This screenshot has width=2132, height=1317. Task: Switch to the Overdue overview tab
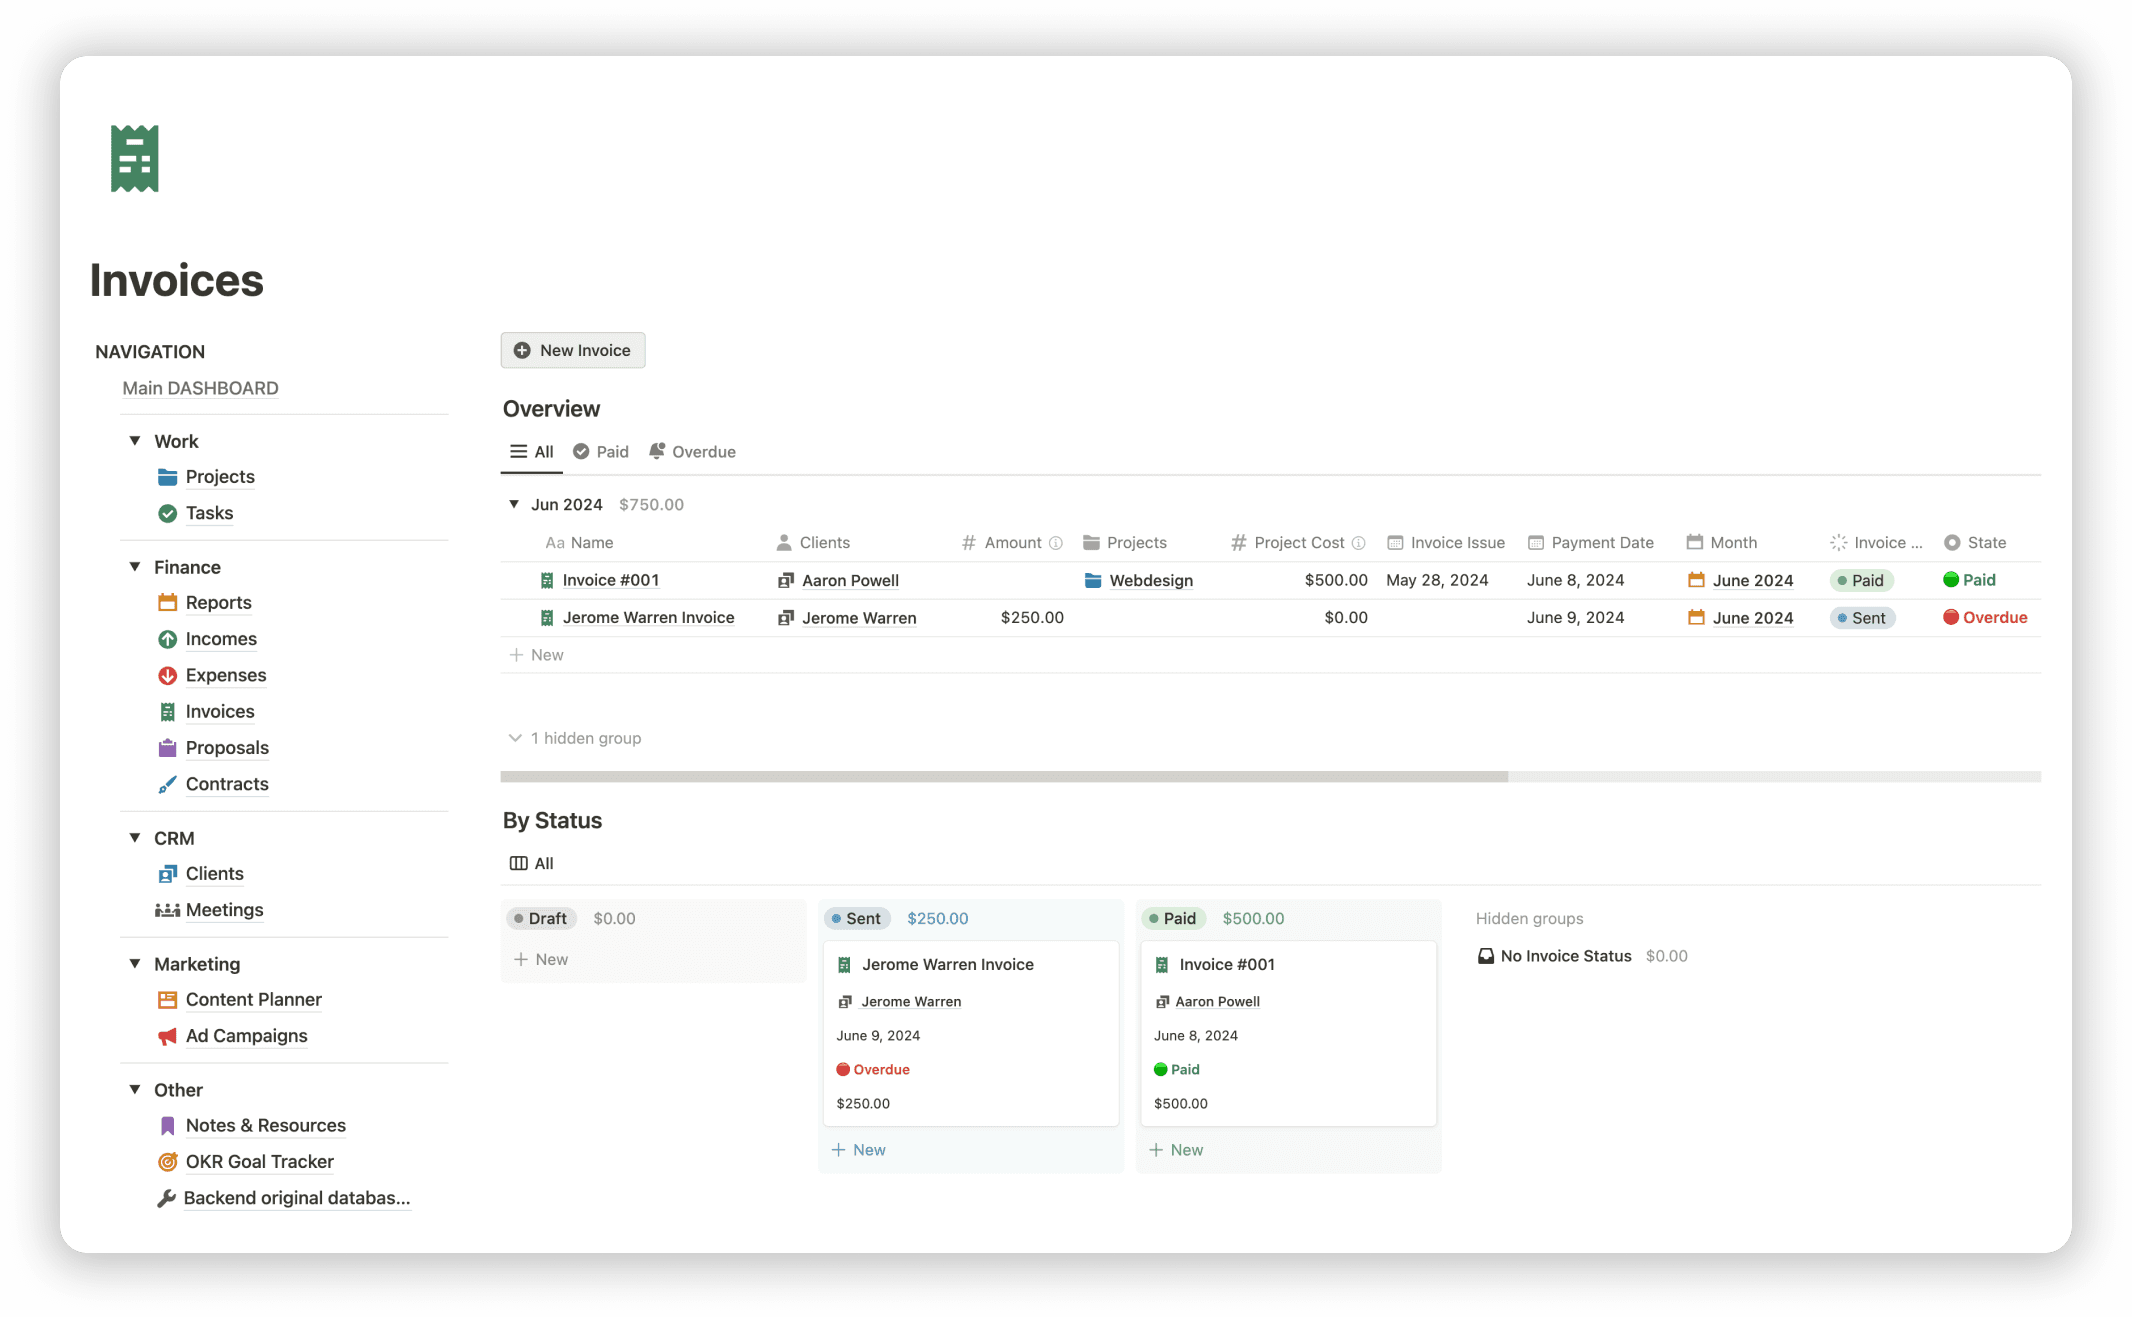(x=692, y=452)
